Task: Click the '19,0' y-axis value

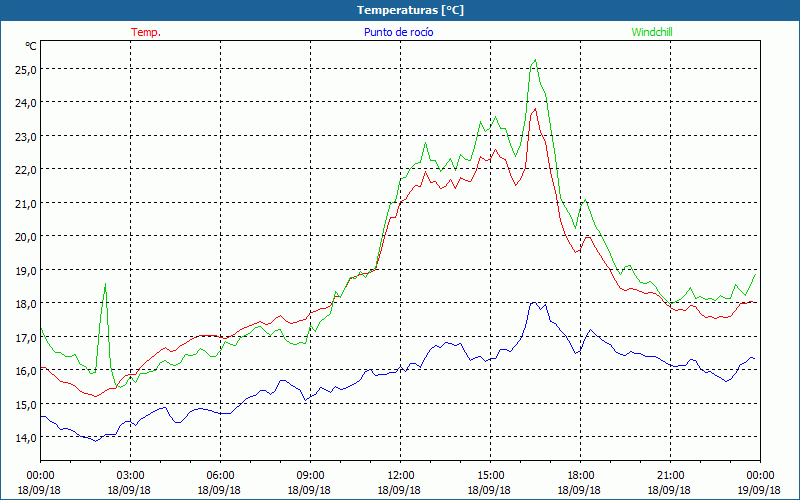Action: (27, 270)
